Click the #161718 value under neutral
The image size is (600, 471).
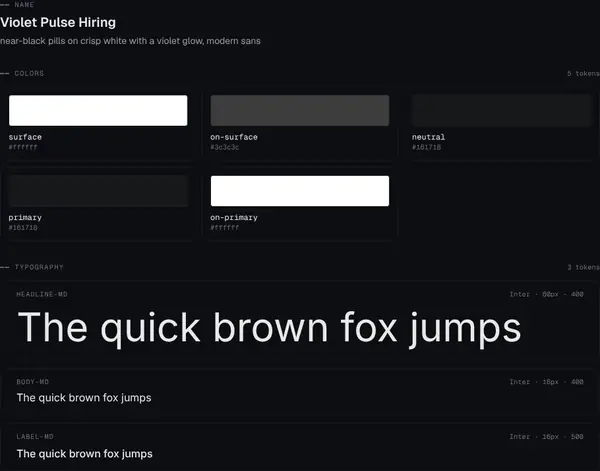tap(426, 147)
